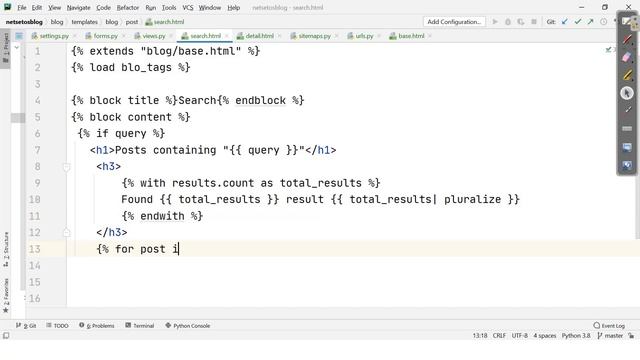The image size is (640, 360).
Task: Select the cursor pointer annotation tool
Action: pos(627,93)
